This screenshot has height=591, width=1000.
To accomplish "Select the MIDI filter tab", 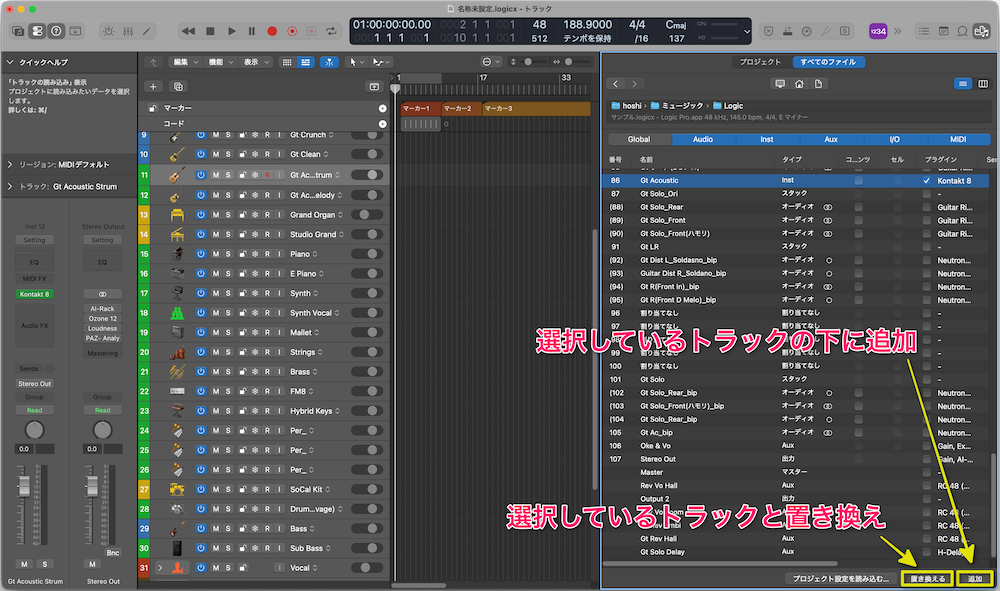I will click(958, 139).
